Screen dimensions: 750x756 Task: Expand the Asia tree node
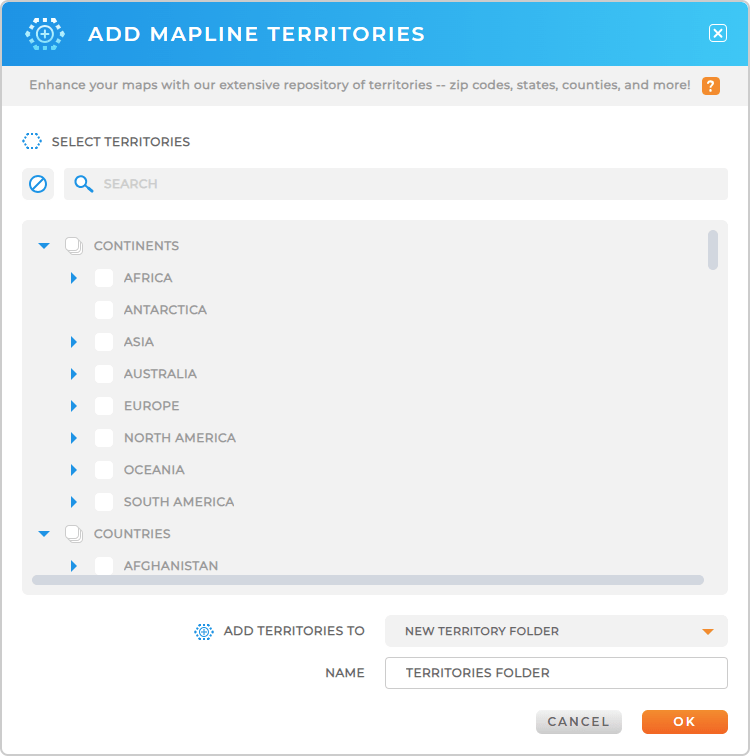click(x=74, y=342)
